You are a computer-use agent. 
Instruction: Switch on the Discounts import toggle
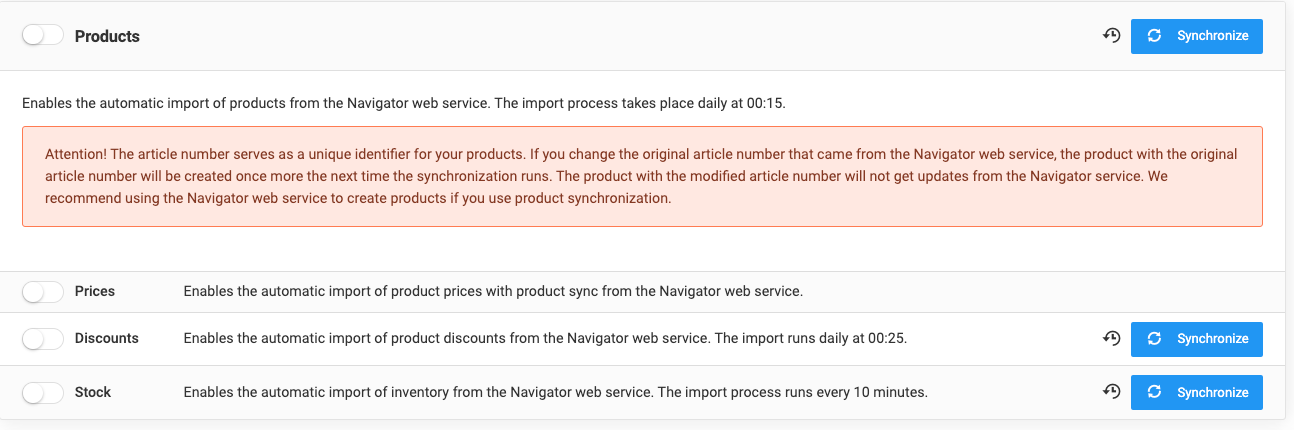tap(42, 339)
